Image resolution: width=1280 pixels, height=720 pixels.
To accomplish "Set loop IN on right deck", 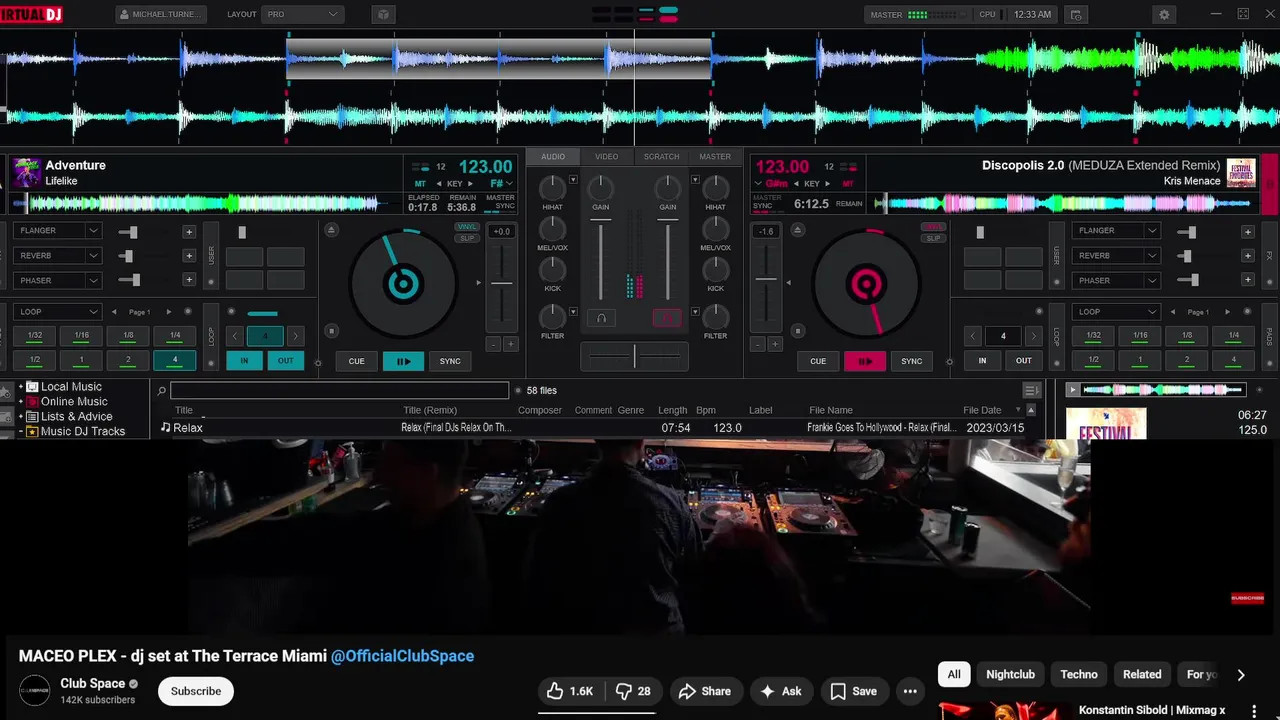I will (x=982, y=360).
